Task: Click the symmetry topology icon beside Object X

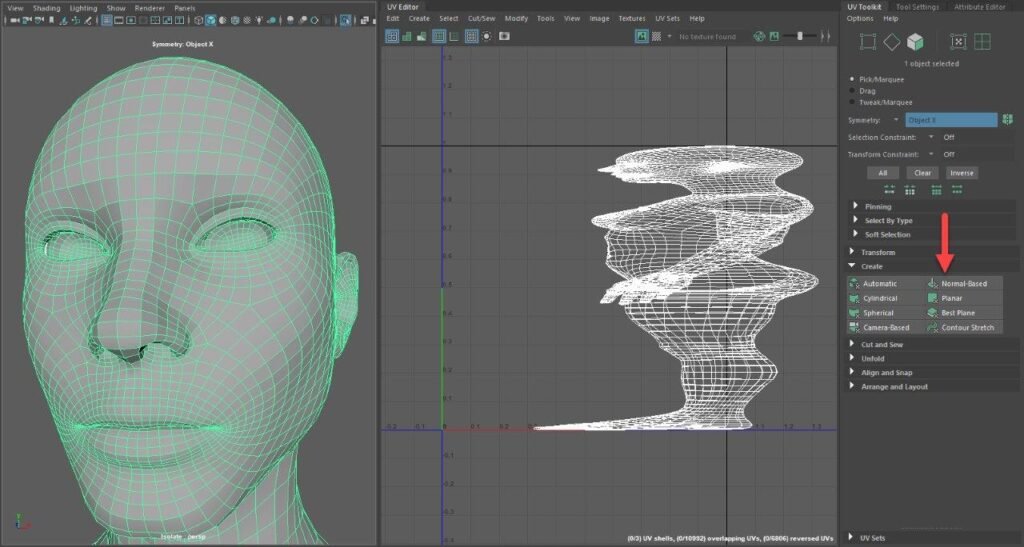Action: pyautogui.click(x=1008, y=120)
